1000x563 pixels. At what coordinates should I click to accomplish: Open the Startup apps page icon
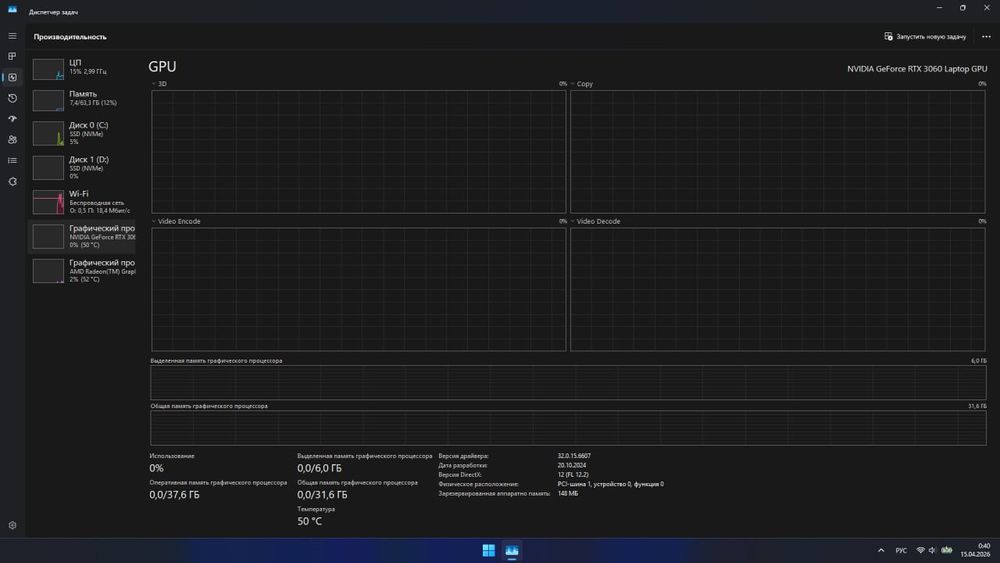click(12, 119)
